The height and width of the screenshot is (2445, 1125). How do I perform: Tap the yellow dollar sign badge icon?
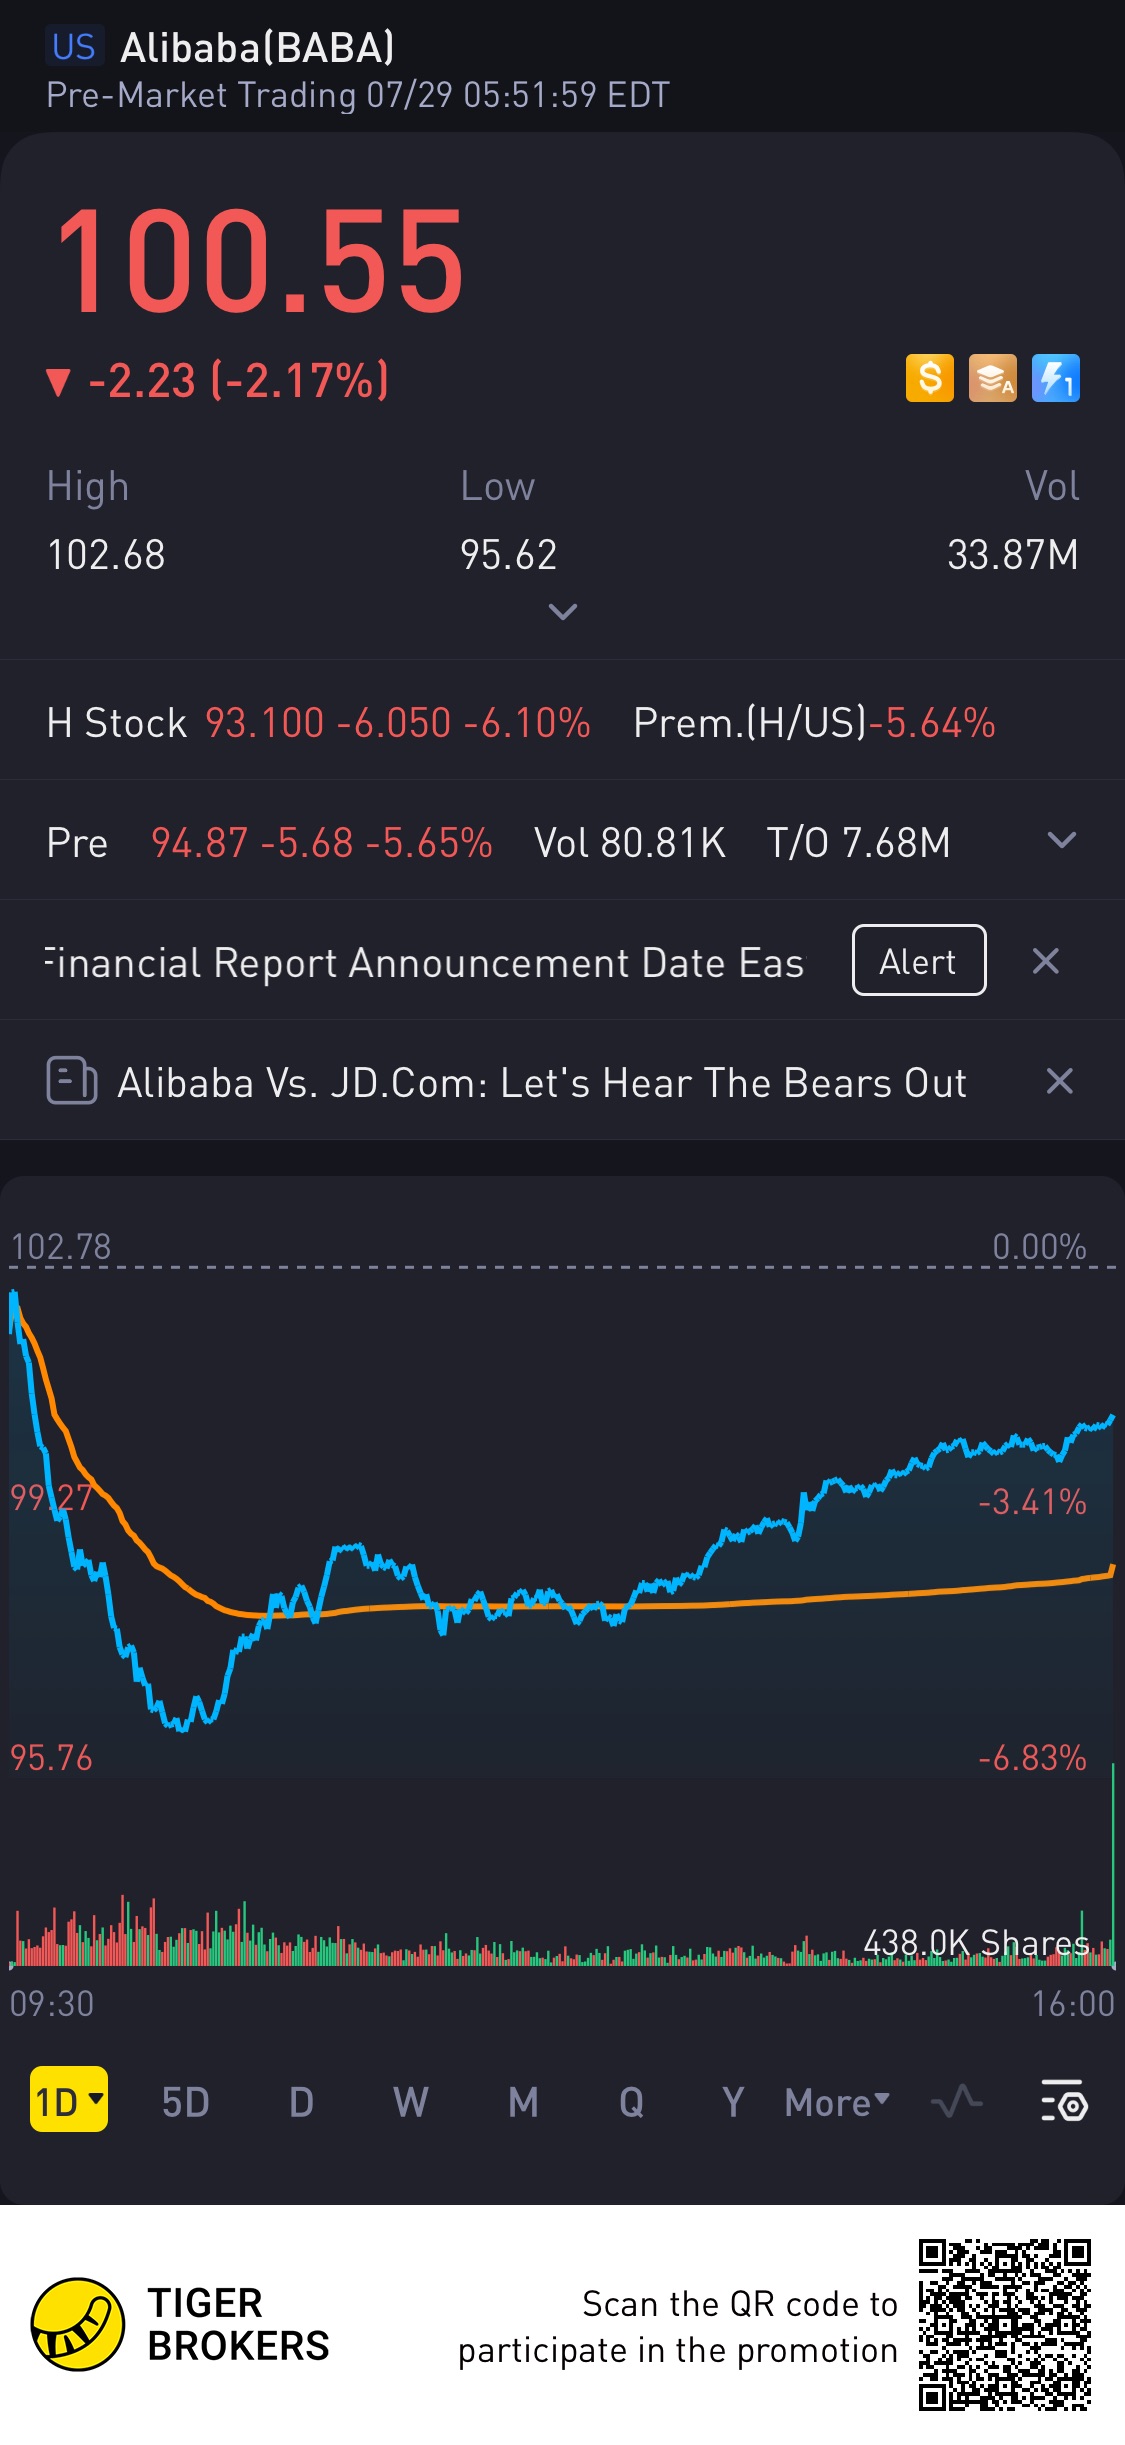coord(929,379)
